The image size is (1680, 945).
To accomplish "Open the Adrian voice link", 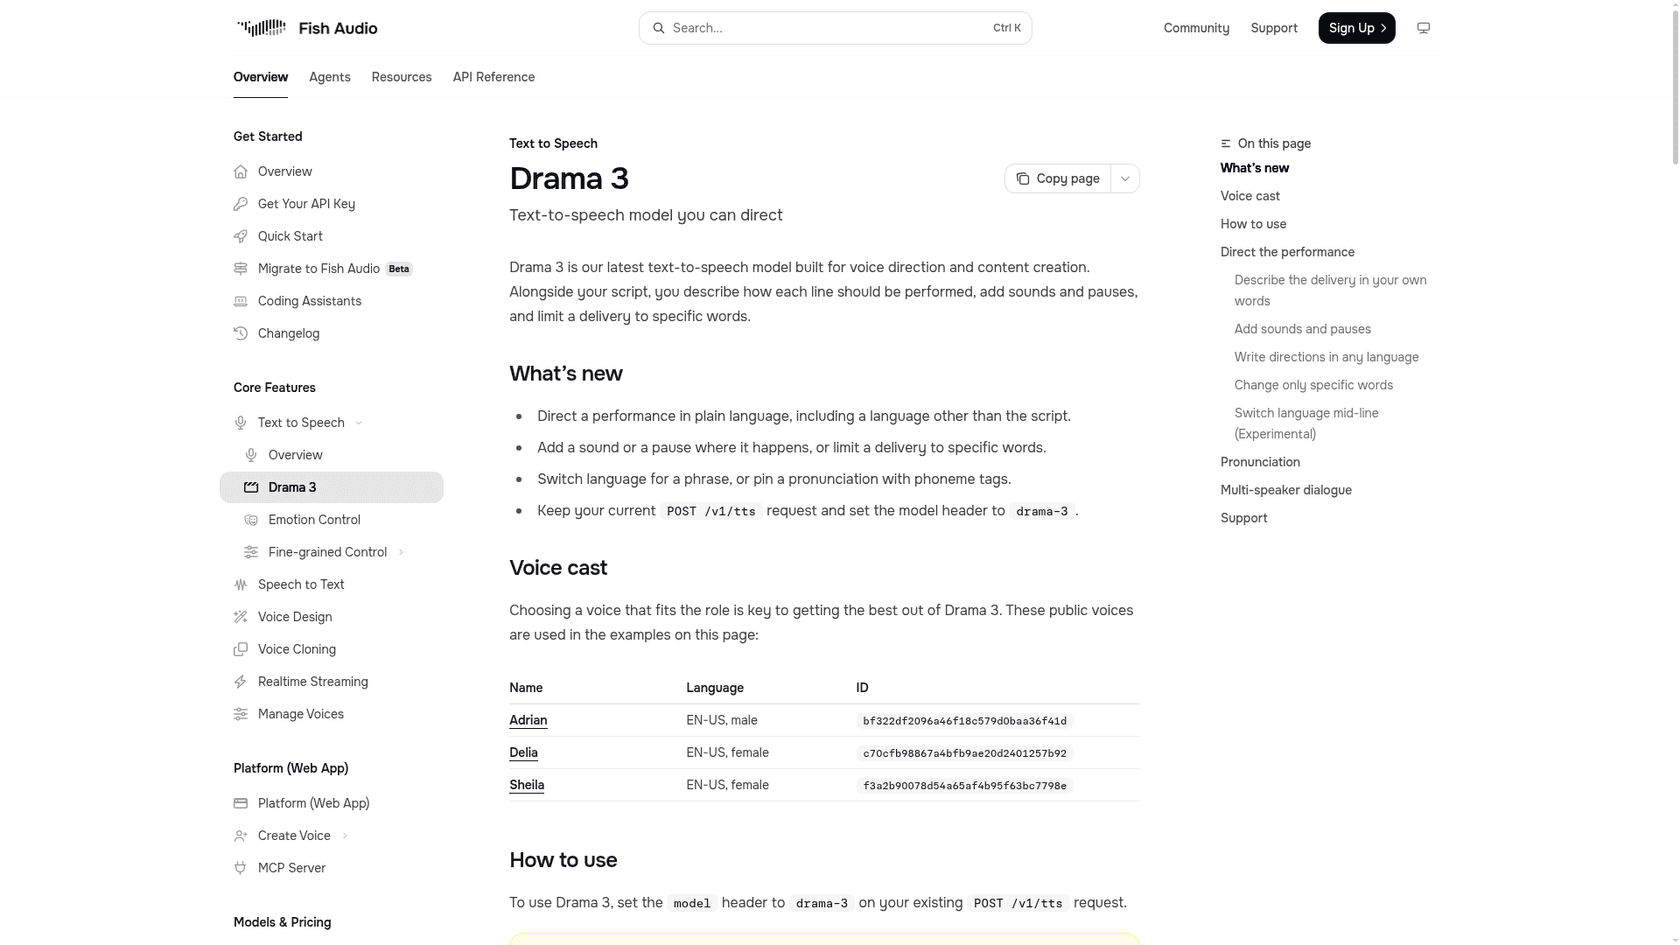I will click(x=527, y=720).
